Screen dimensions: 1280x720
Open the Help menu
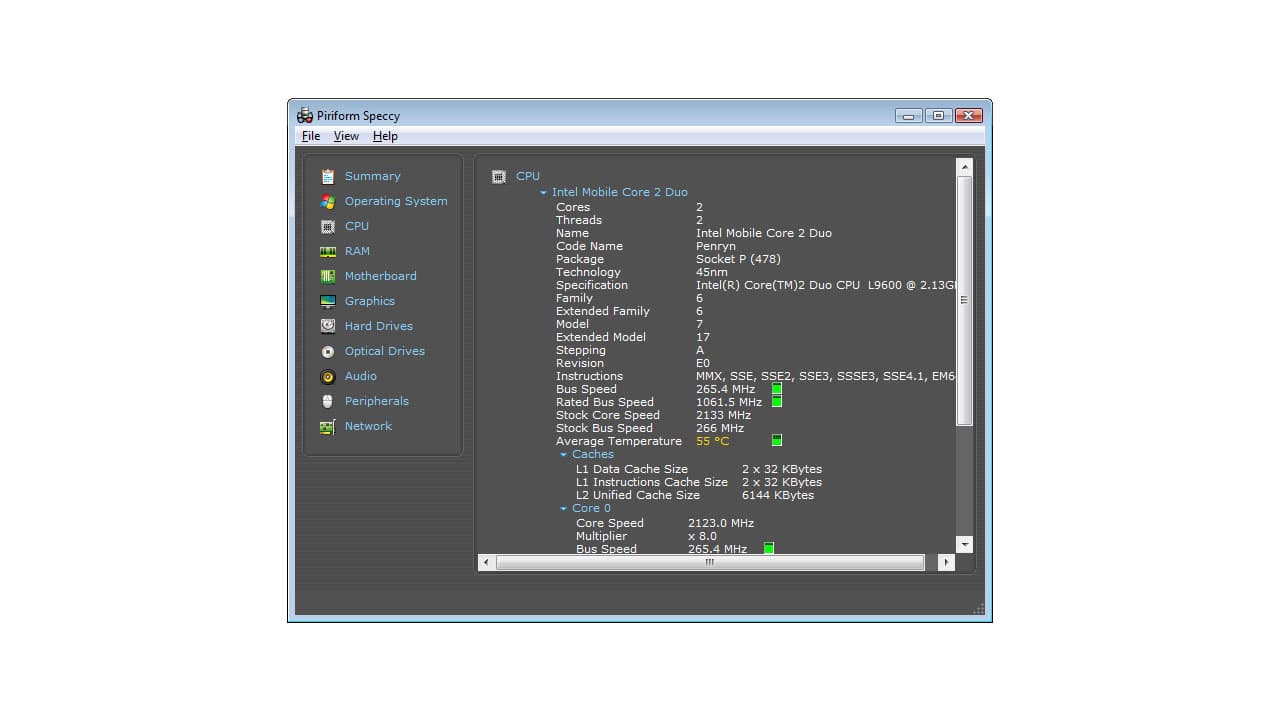pyautogui.click(x=385, y=136)
